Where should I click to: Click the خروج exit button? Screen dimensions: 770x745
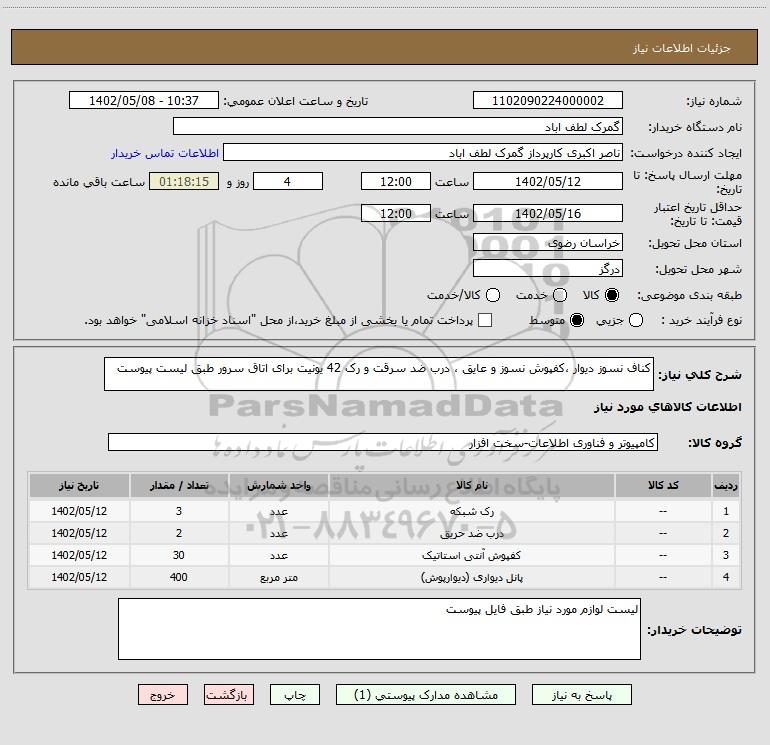pos(163,695)
